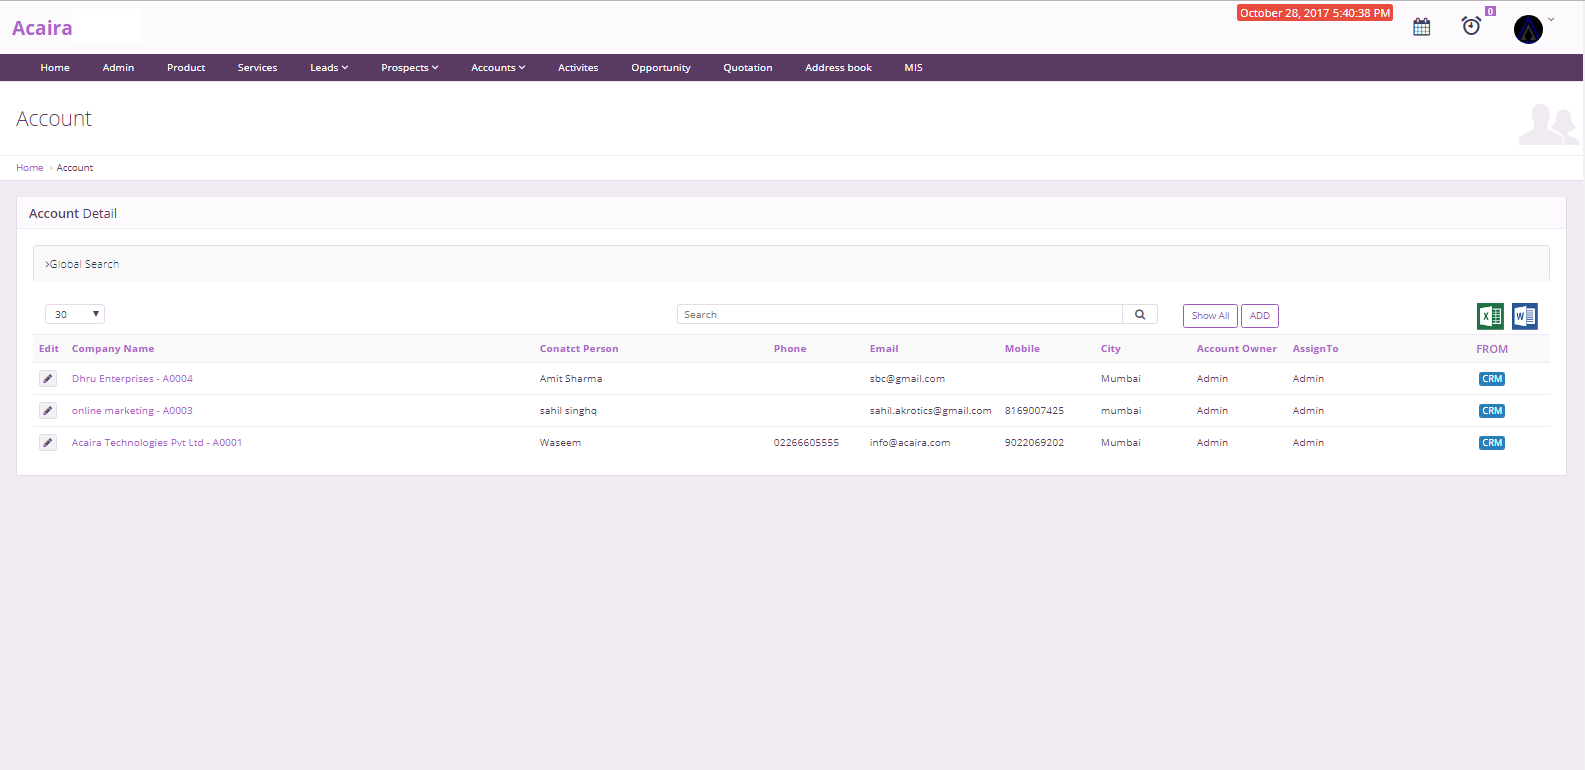Export accounts to Word document

[1524, 316]
